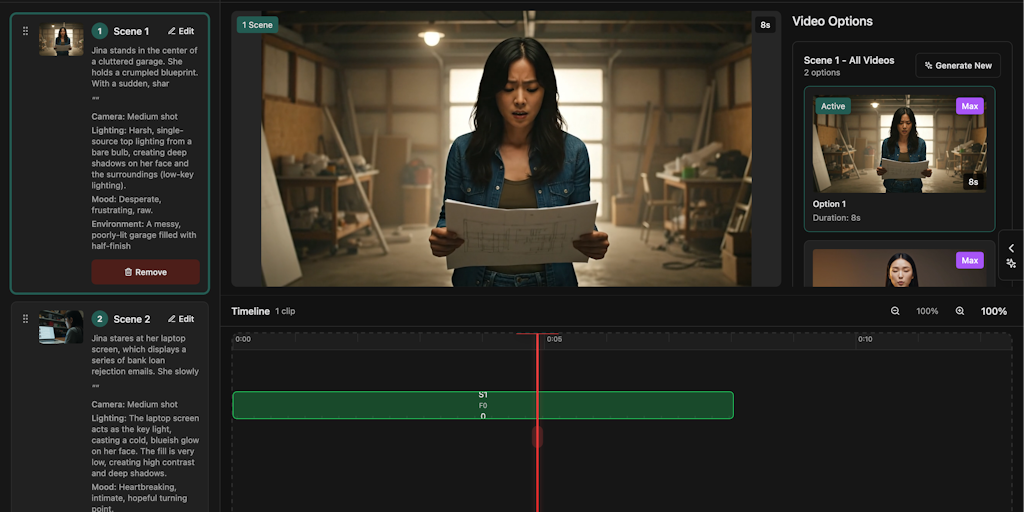
Task: Click the 0:10 mark on the timeline ruler
Action: 865,340
